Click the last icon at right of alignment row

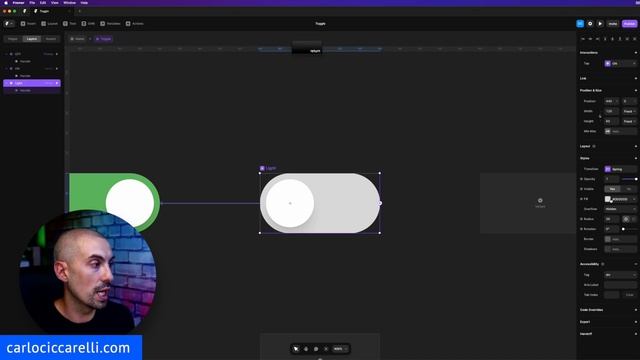634,39
